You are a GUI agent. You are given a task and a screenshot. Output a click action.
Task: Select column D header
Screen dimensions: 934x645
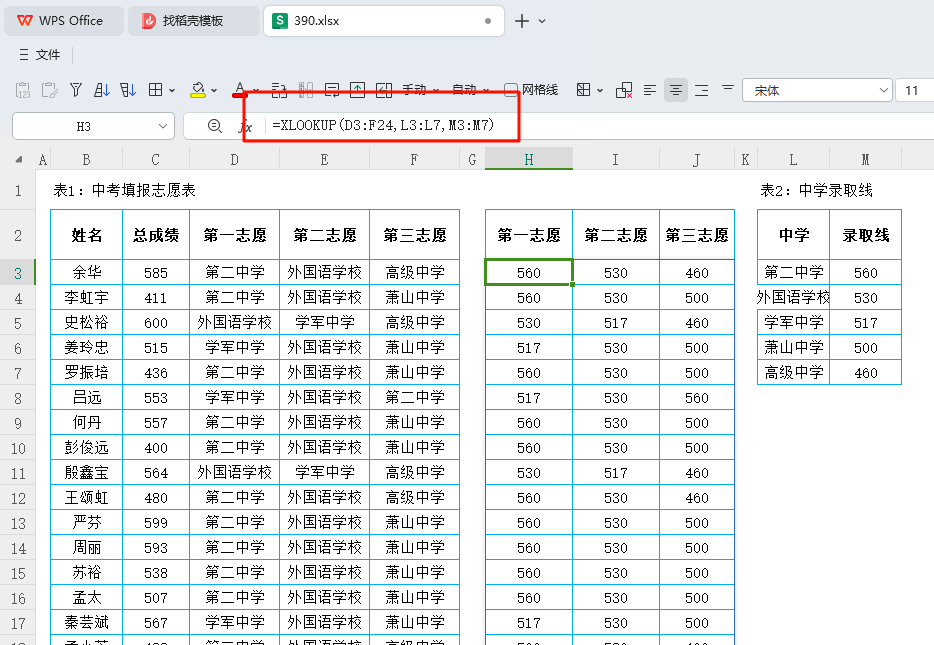point(234,159)
